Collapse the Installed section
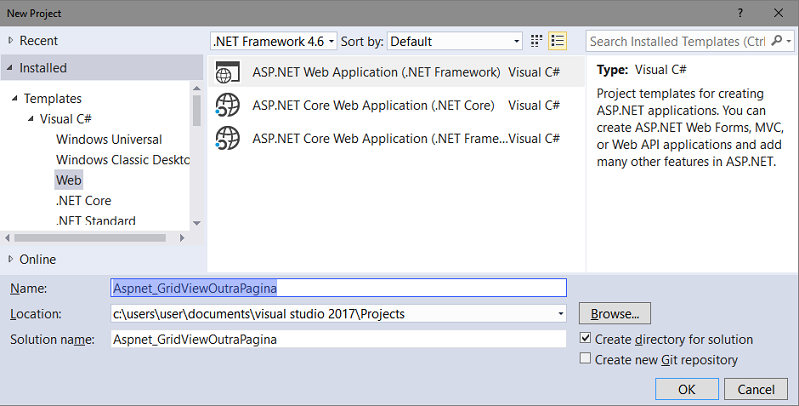 (x=10, y=68)
